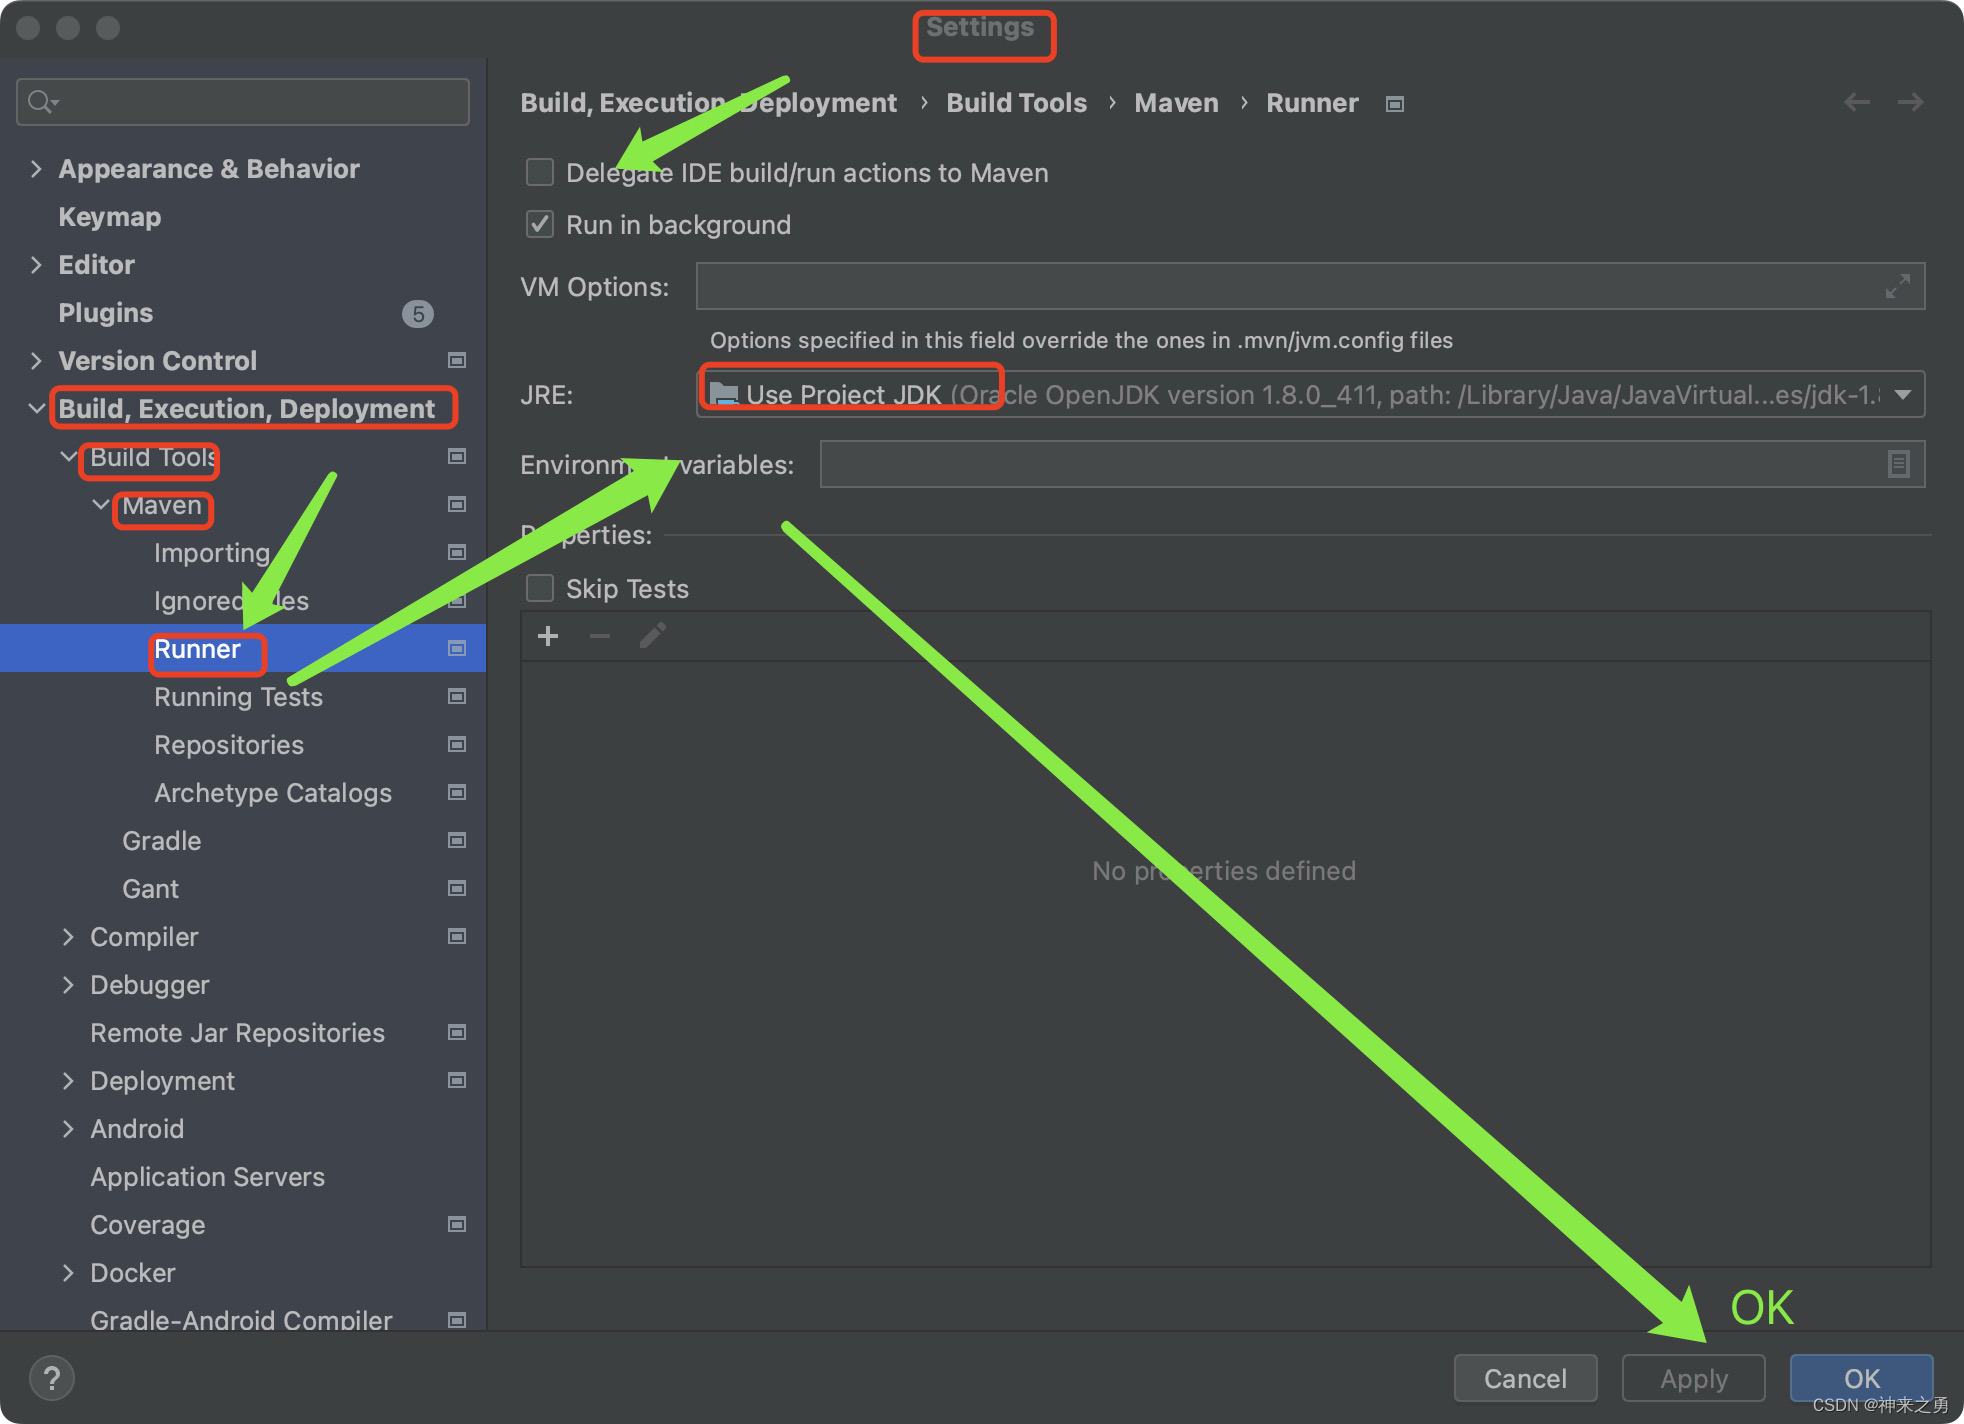
Task: Open Maven from the breadcrumb path
Action: pyautogui.click(x=1176, y=102)
